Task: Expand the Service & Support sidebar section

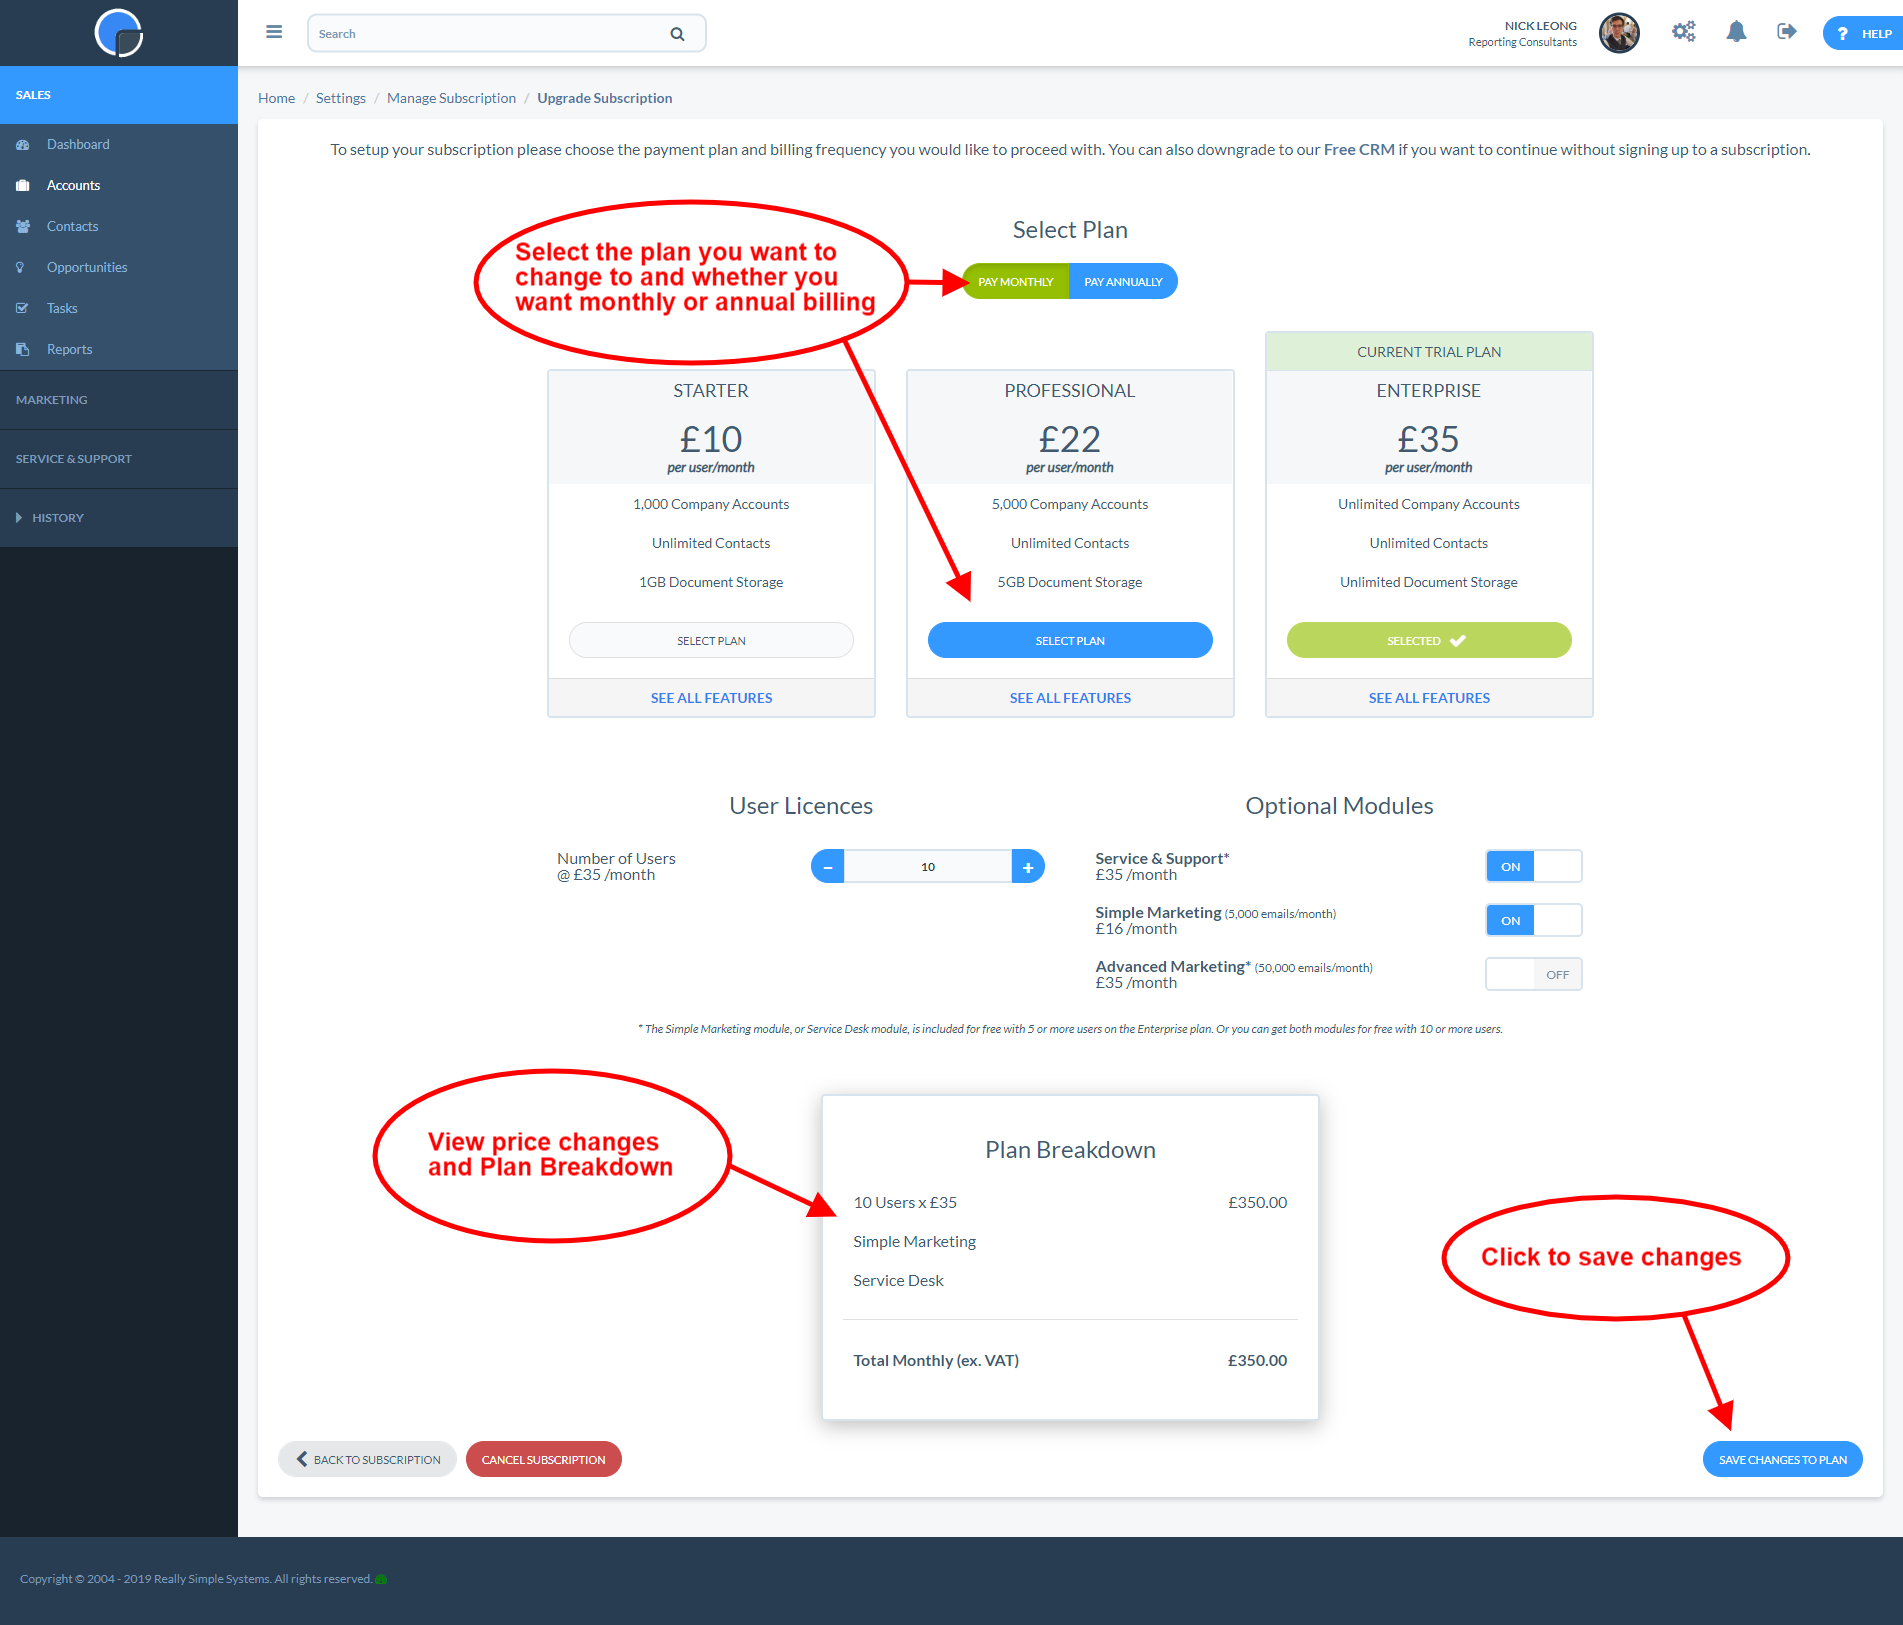Action: click(119, 459)
